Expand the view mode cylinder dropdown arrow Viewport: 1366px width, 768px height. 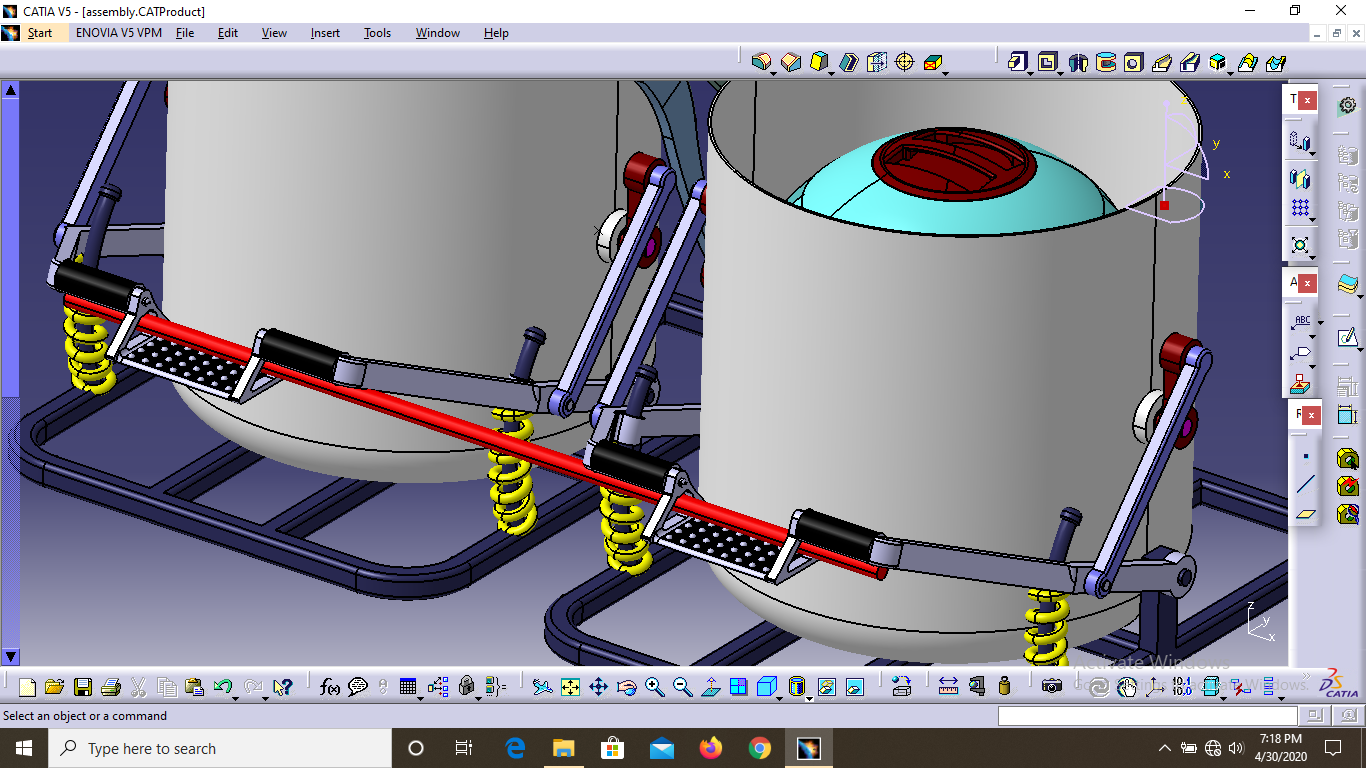coord(808,695)
